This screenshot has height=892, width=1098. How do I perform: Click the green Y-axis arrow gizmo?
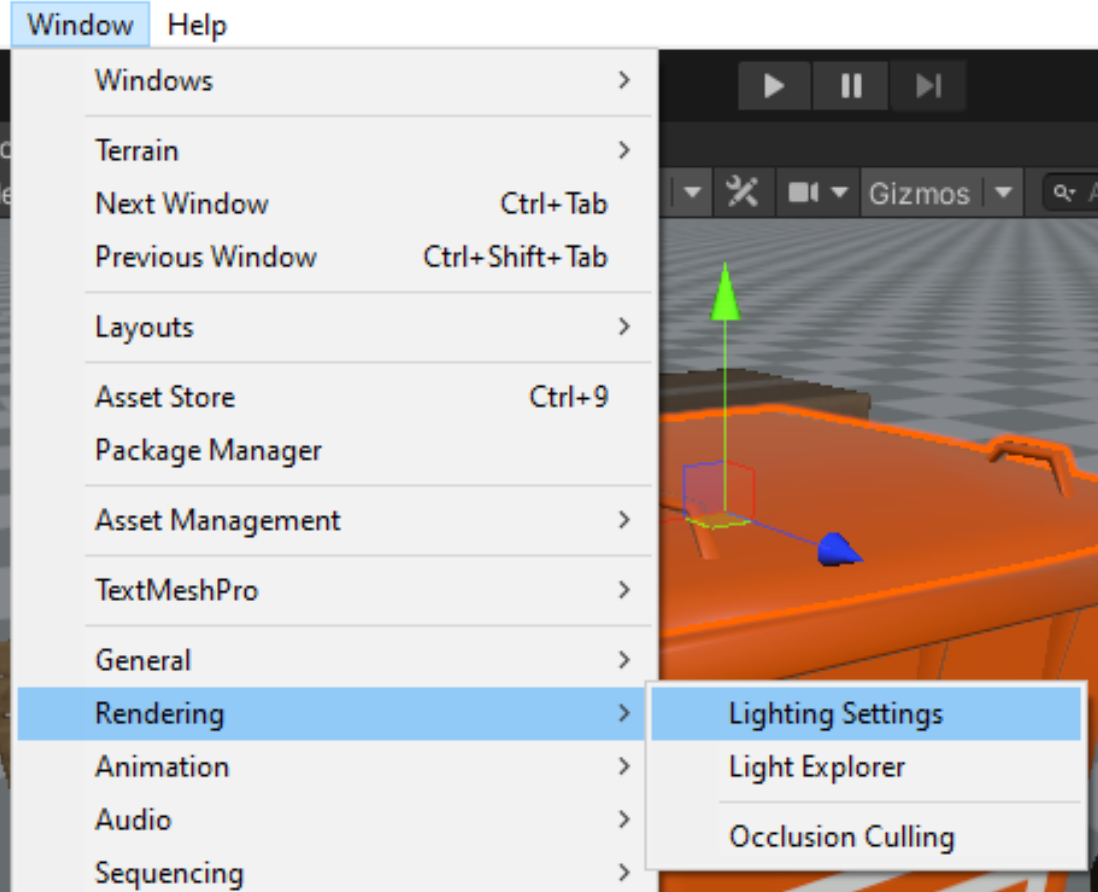725,295
